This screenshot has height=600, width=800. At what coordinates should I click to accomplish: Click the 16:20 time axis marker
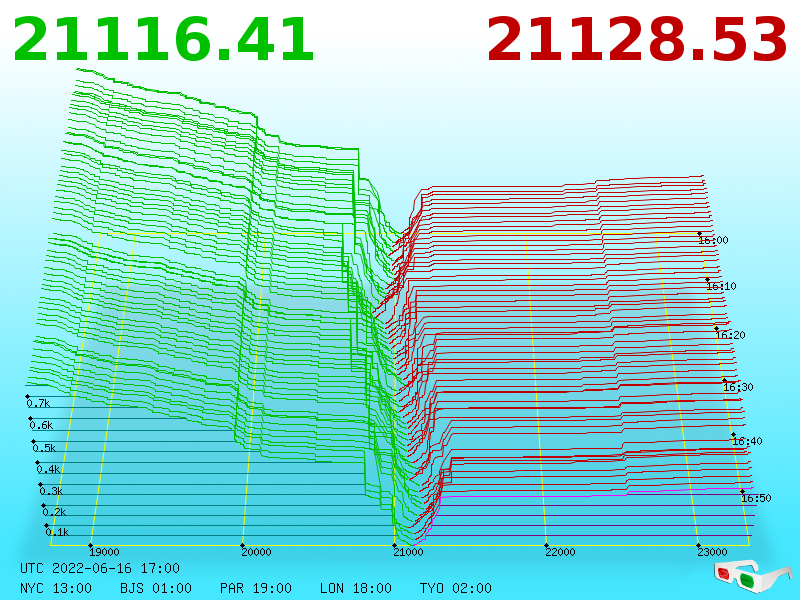[x=731, y=335]
